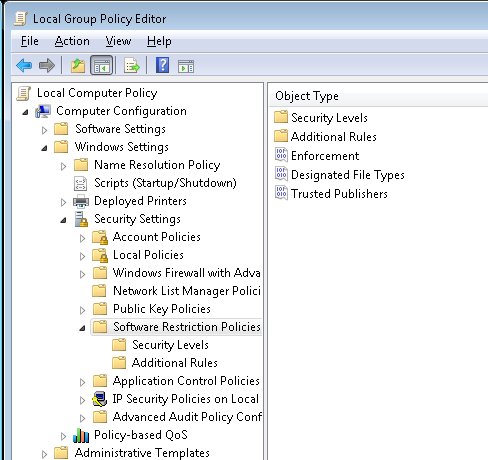Collapse the Windows Settings node

44,148
